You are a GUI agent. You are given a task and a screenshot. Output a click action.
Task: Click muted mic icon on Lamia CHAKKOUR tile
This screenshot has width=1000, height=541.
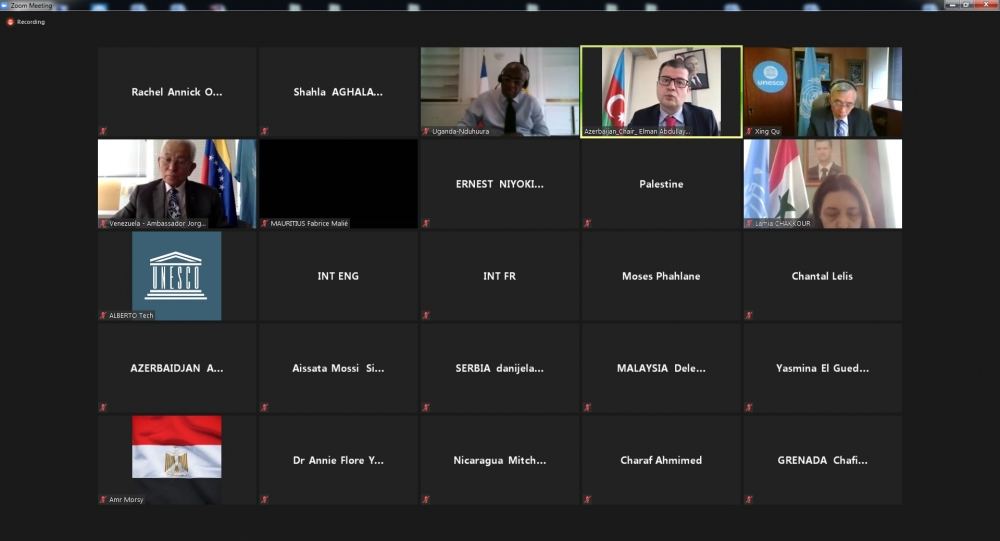click(749, 223)
